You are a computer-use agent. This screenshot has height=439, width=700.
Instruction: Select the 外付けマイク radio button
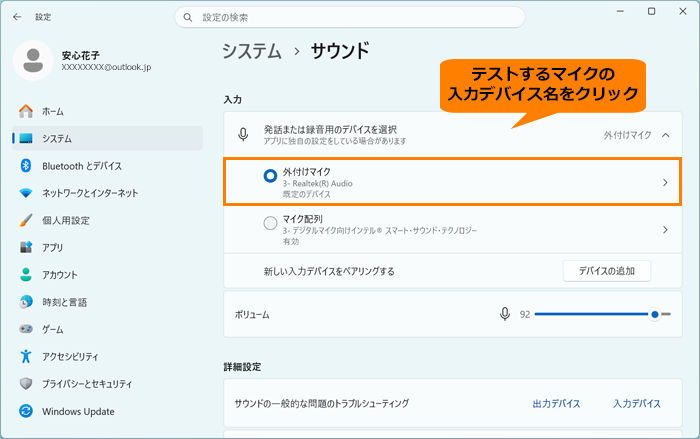pos(270,176)
